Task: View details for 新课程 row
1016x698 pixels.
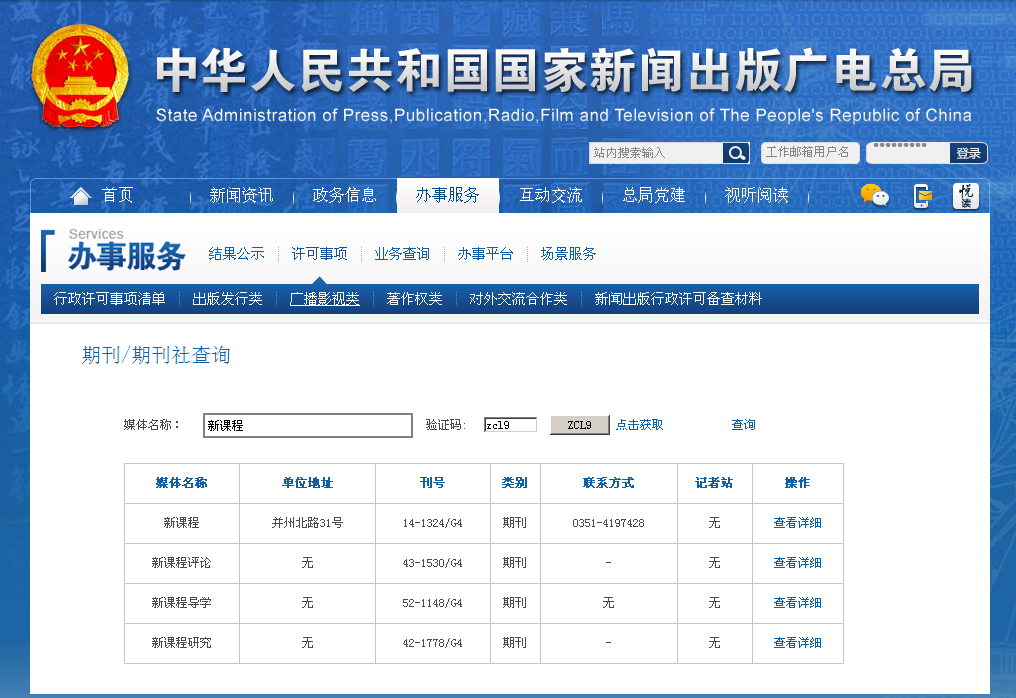Action: 798,523
